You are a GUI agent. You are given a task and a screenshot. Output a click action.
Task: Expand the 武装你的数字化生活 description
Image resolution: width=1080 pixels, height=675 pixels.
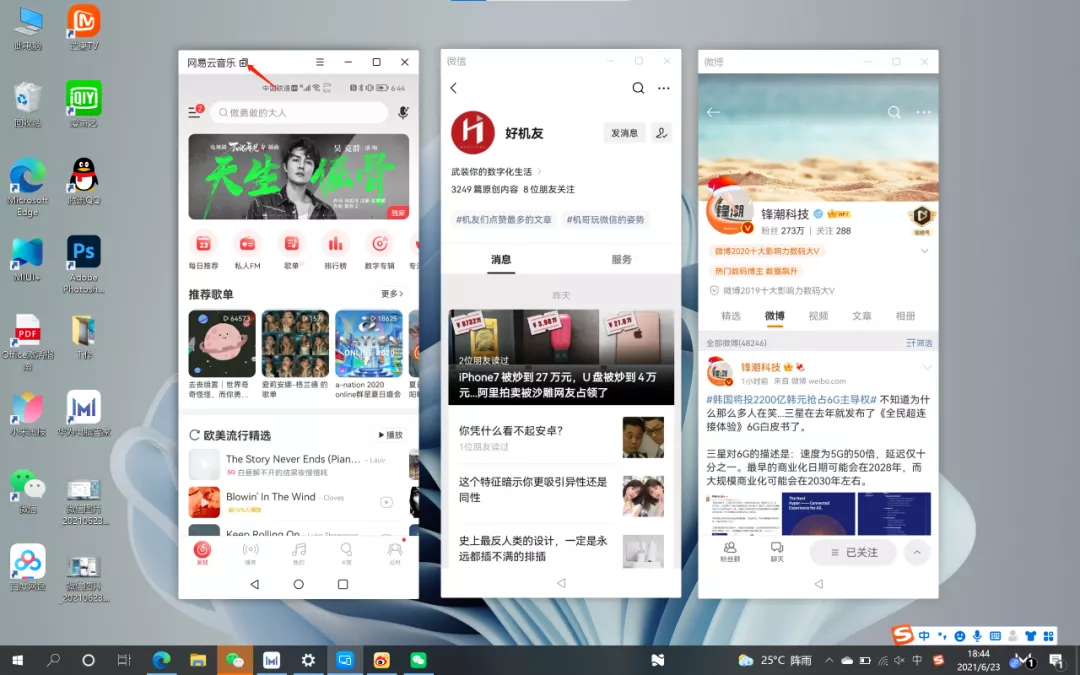point(496,172)
